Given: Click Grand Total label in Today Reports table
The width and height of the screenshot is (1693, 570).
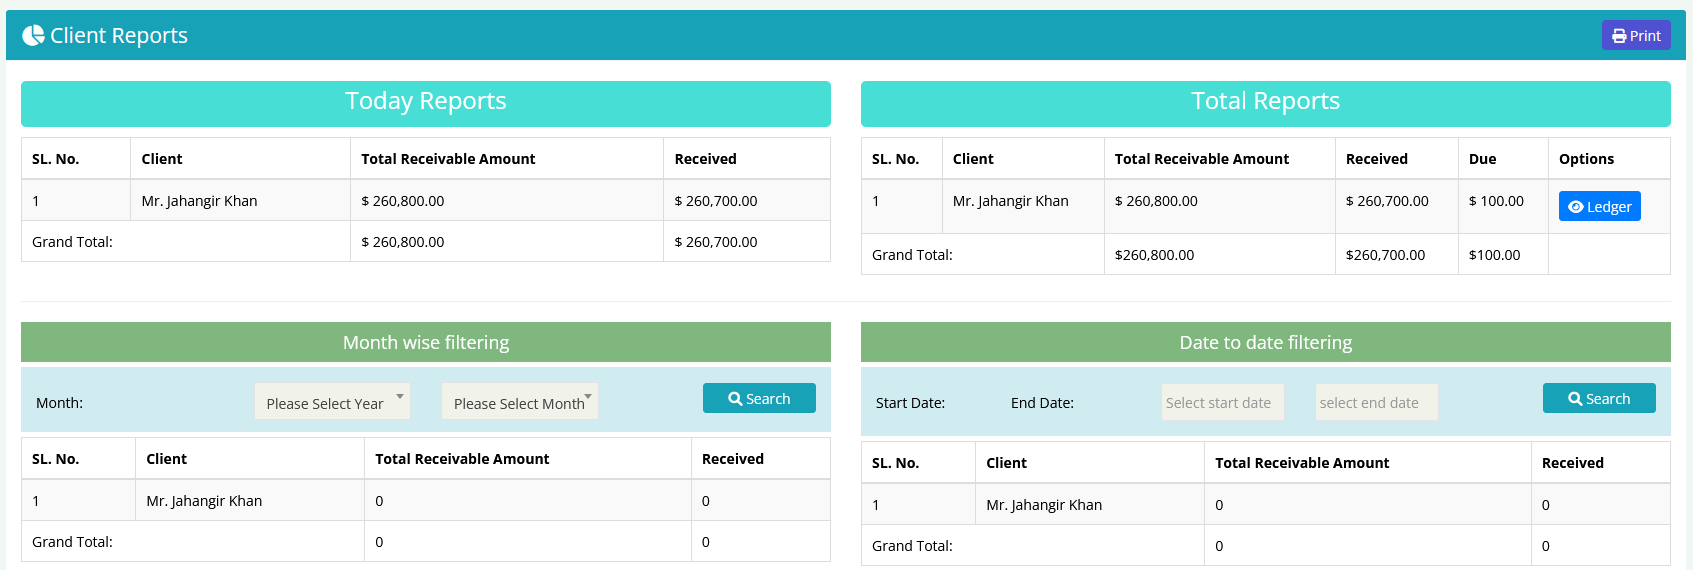Looking at the screenshot, I should [72, 242].
